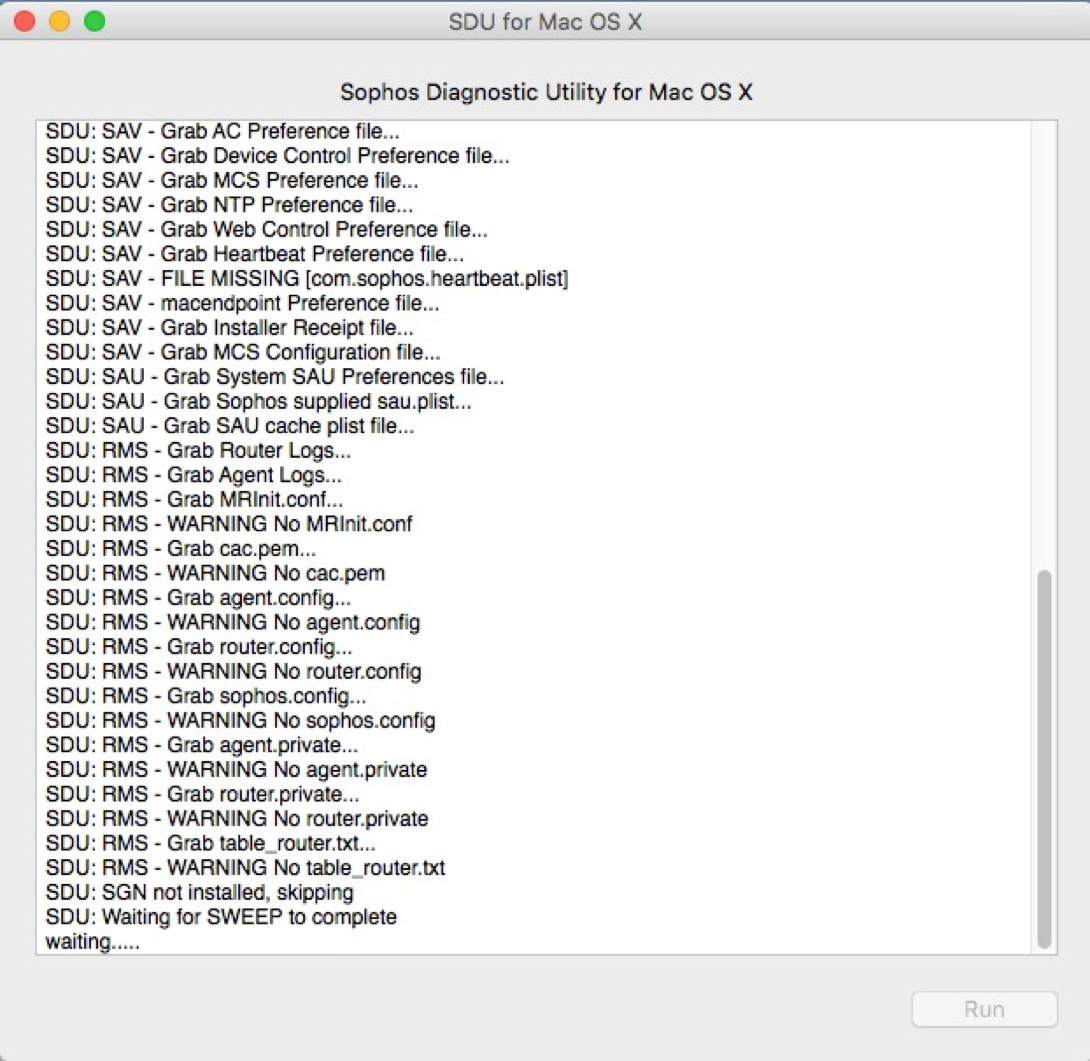
Task: Click the log pane scrollbar thumb
Action: click(x=1043, y=759)
